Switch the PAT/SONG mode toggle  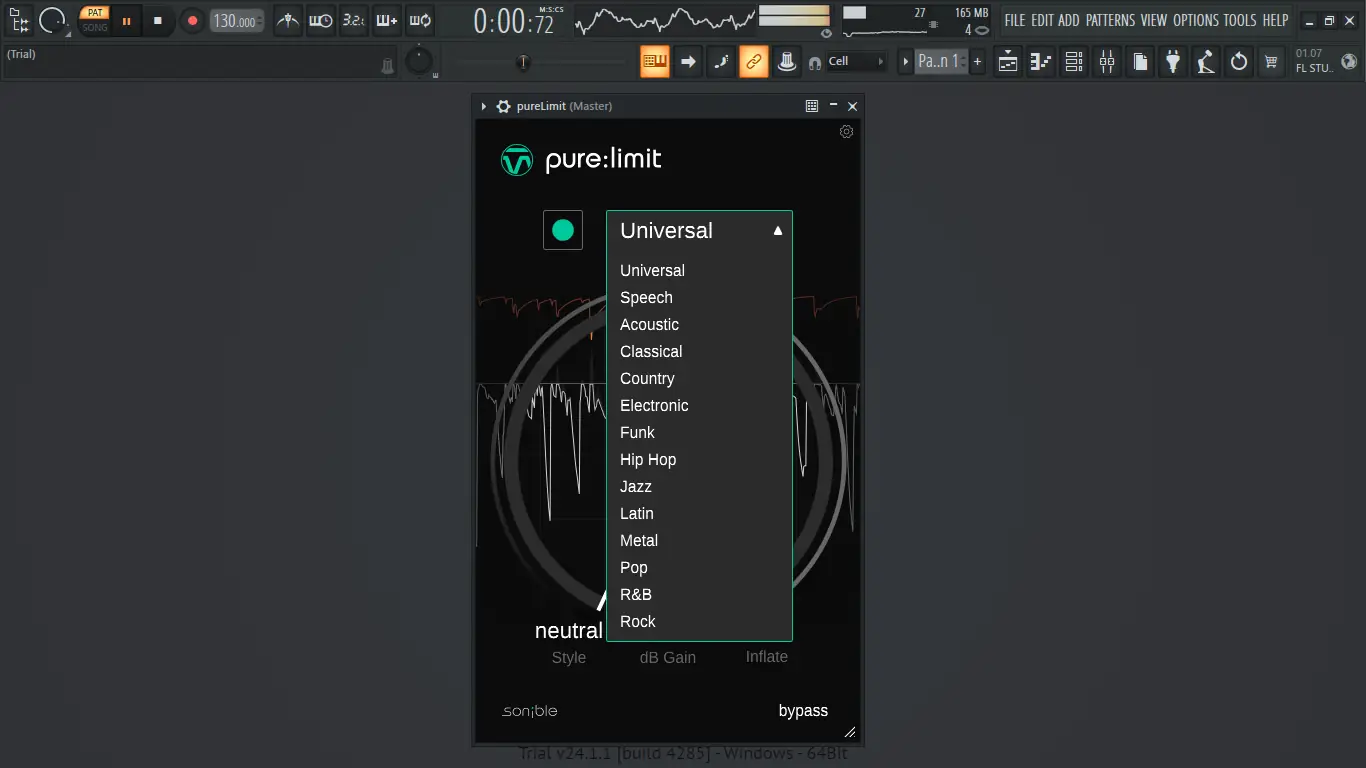click(x=95, y=20)
